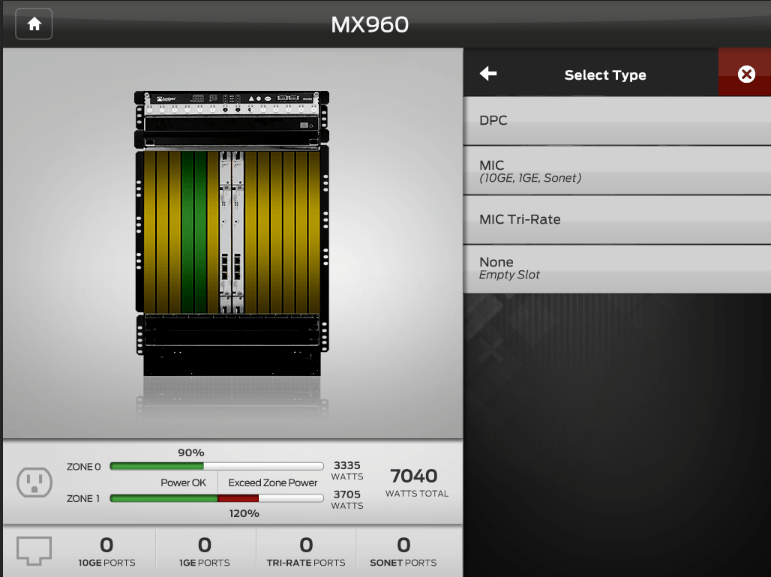The width and height of the screenshot is (771, 577).
Task: Click the power outlet icon
Action: pyautogui.click(x=34, y=483)
